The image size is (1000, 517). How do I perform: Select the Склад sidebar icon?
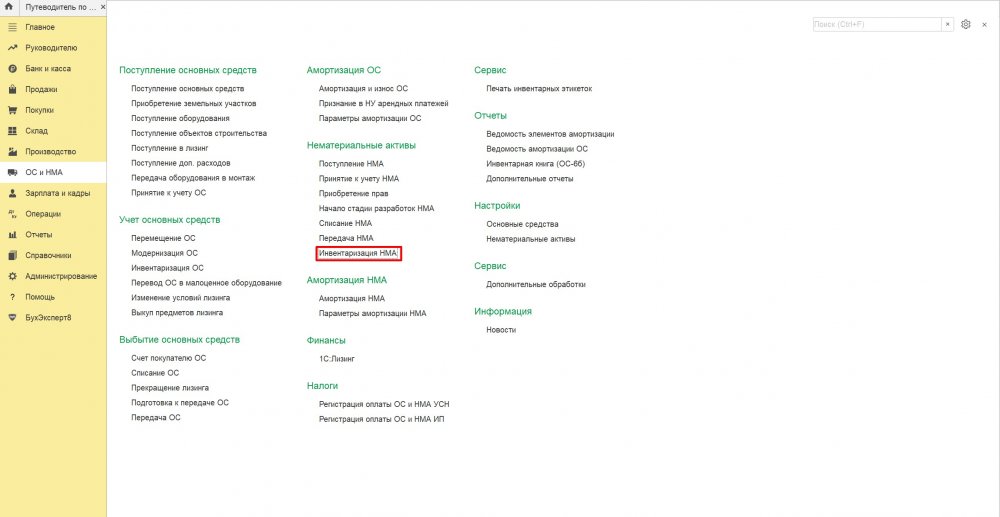click(12, 131)
